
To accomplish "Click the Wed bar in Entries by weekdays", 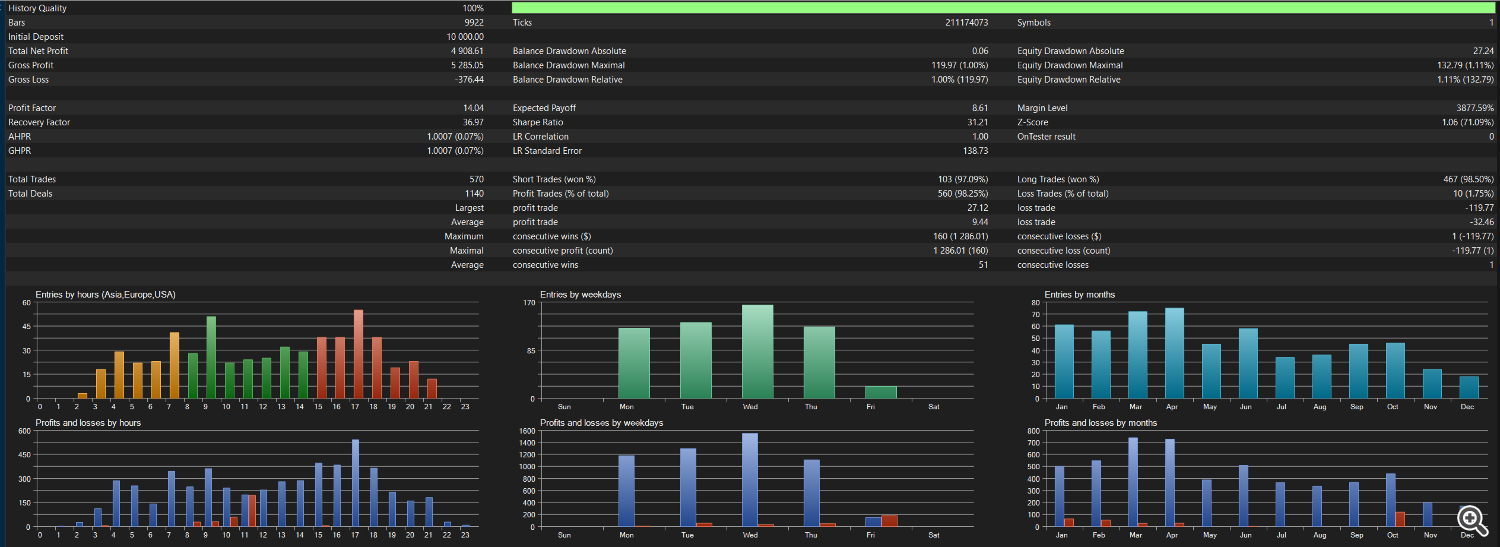I will click(757, 351).
